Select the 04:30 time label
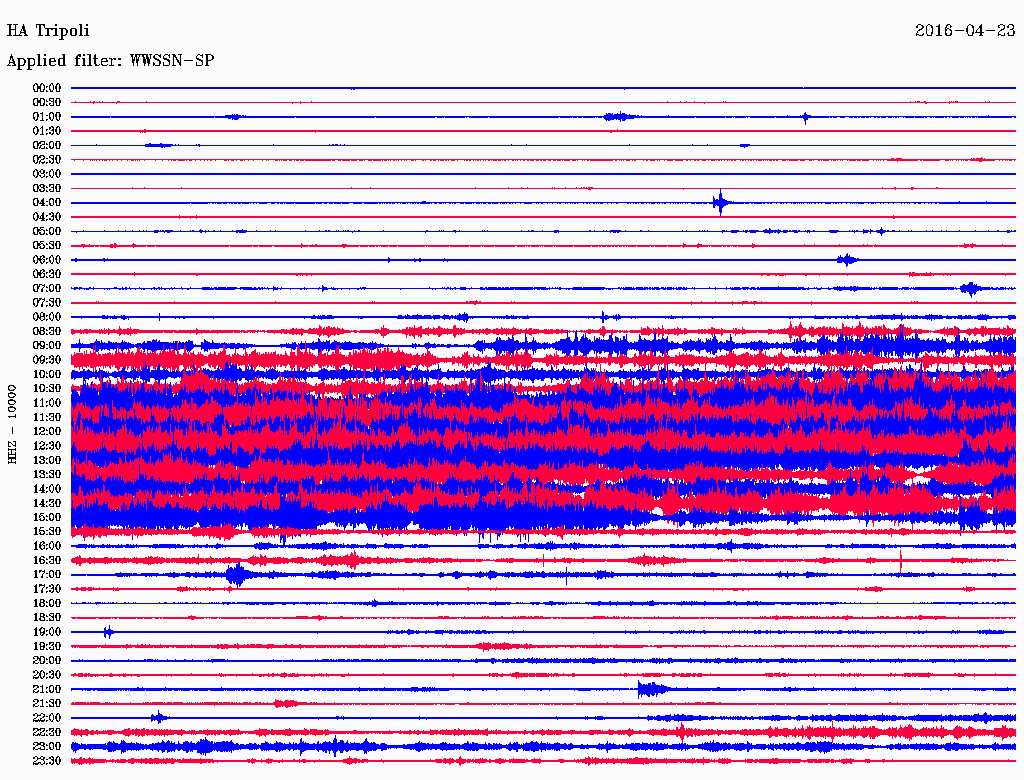 [x=47, y=216]
